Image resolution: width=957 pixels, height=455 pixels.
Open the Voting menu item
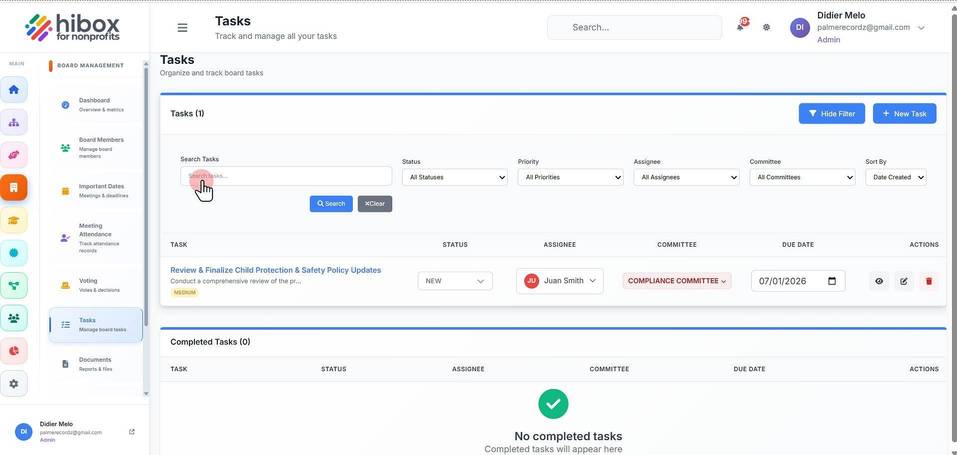pos(95,285)
